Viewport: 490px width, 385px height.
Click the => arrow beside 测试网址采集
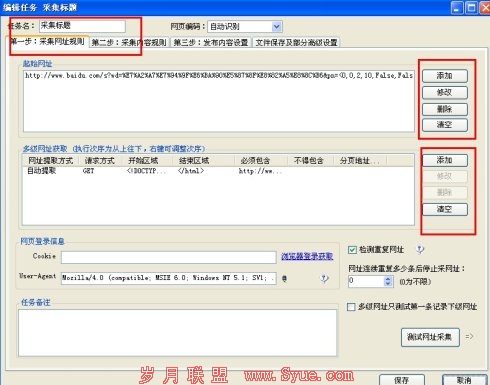click(x=469, y=337)
